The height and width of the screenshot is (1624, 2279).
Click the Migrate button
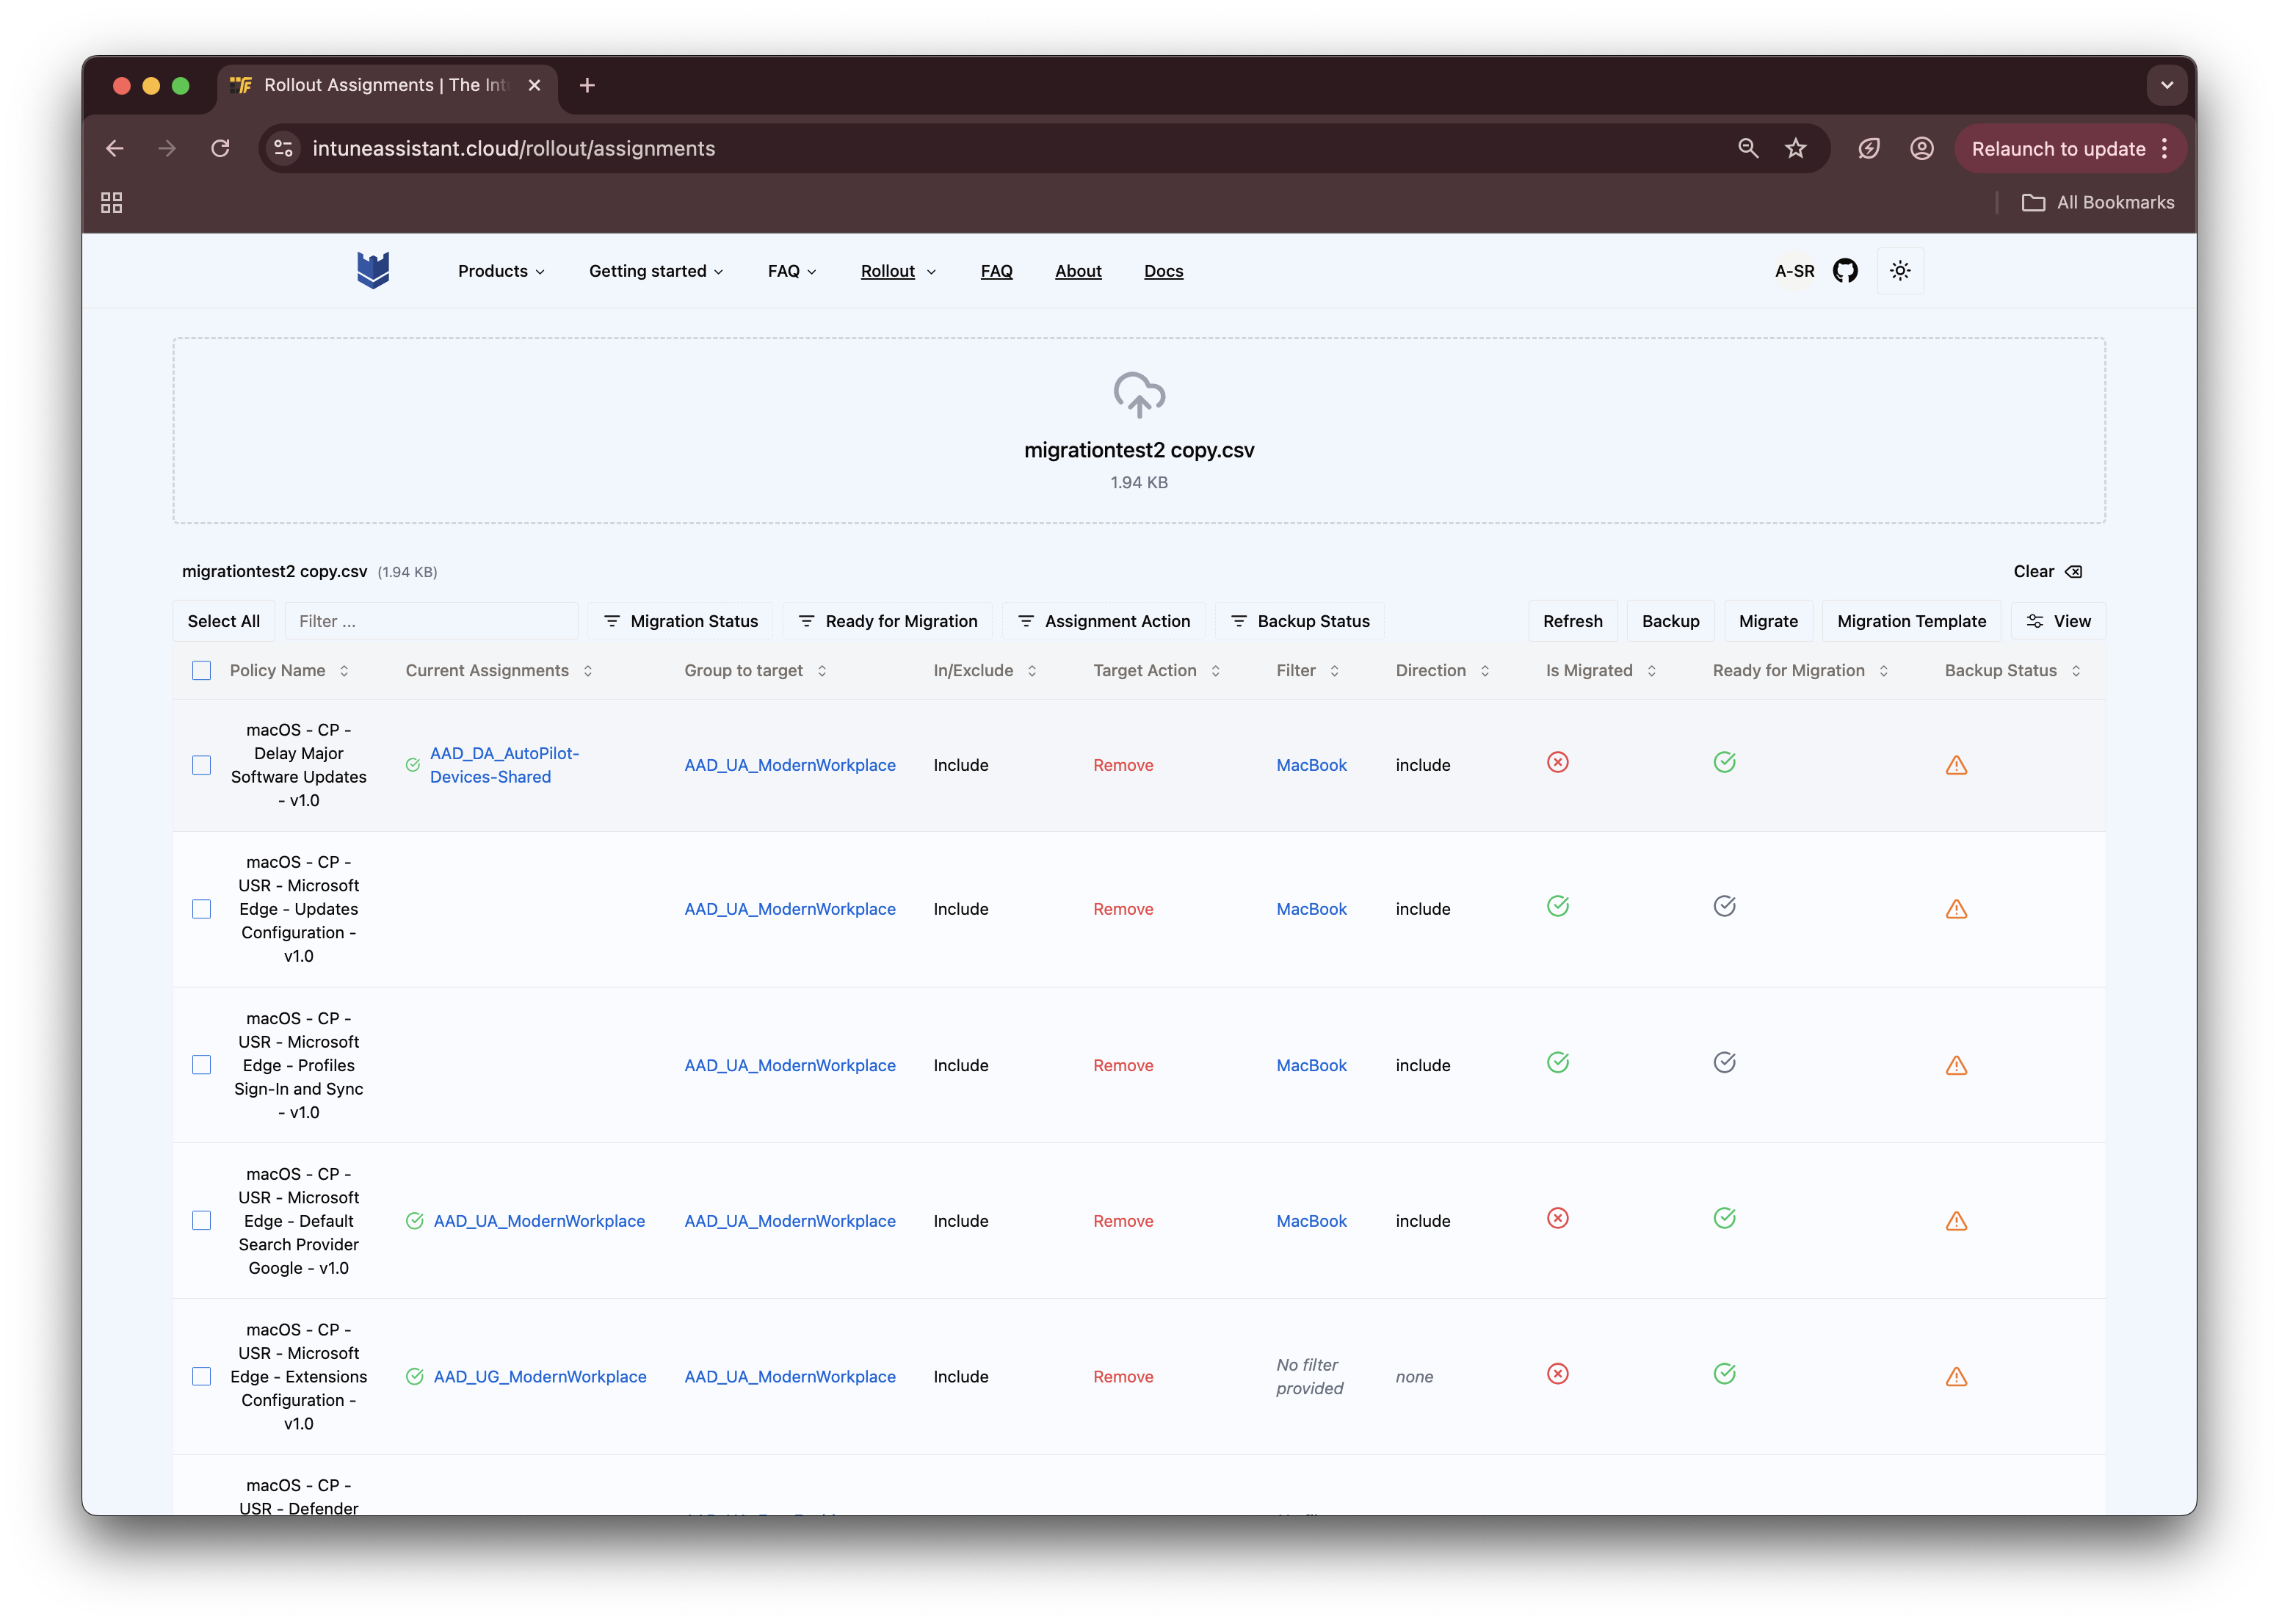pyautogui.click(x=1768, y=621)
